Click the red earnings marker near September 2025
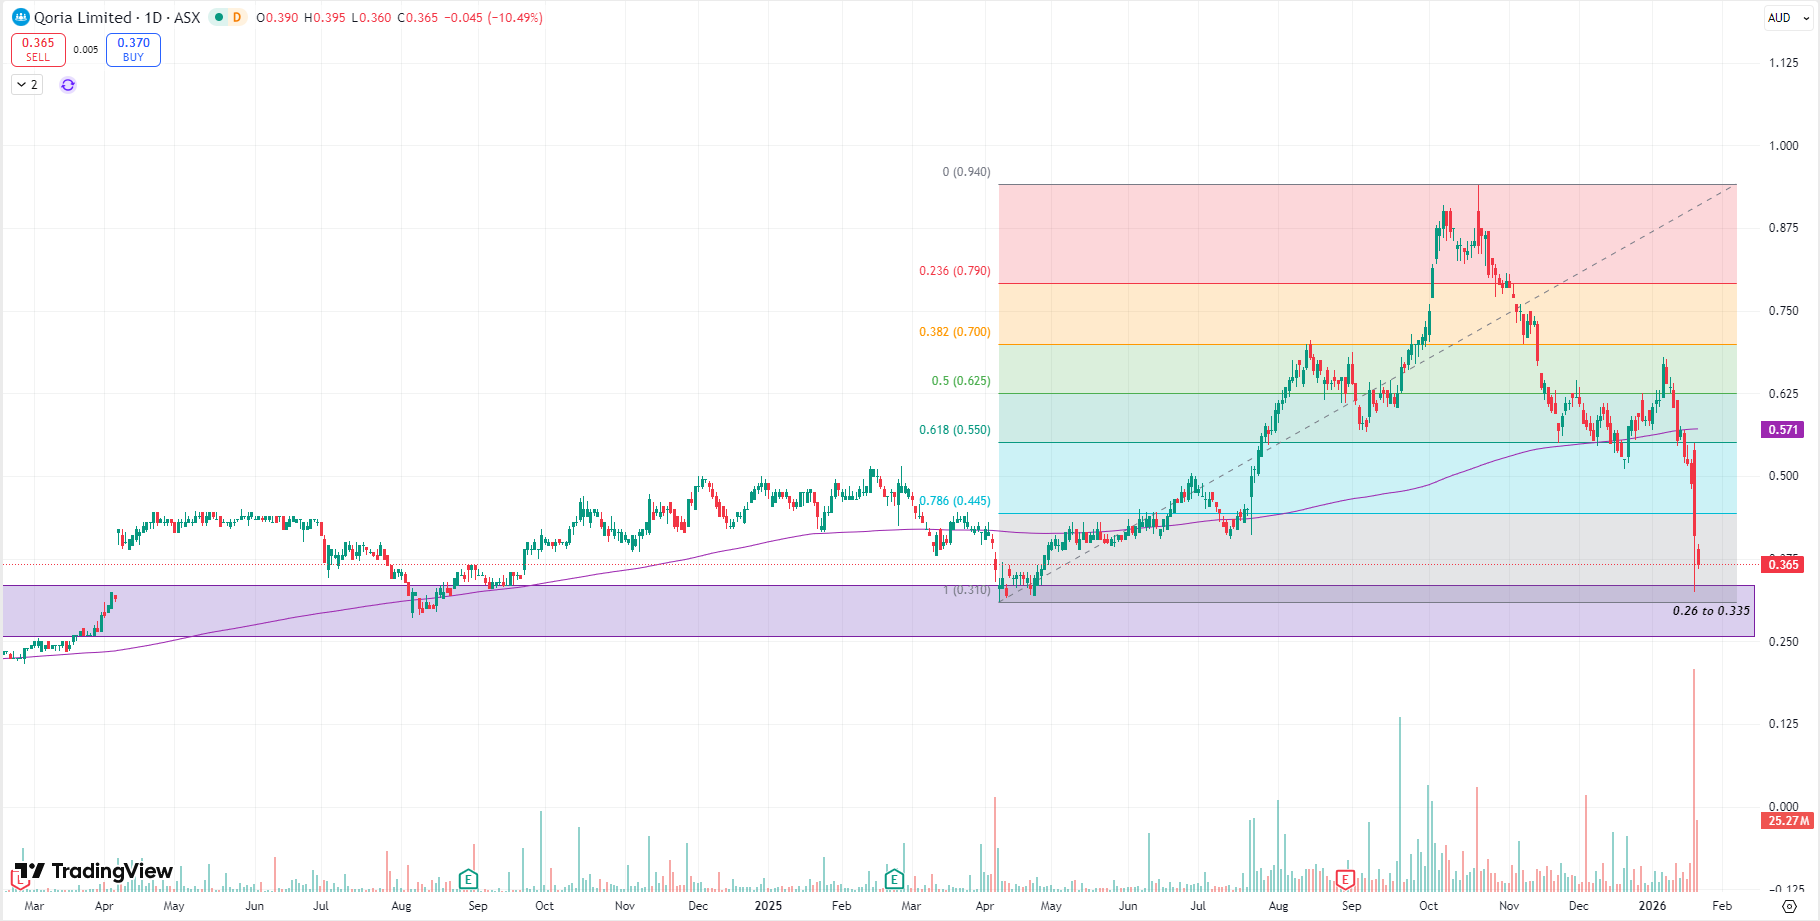Image resolution: width=1820 pixels, height=921 pixels. [1345, 880]
